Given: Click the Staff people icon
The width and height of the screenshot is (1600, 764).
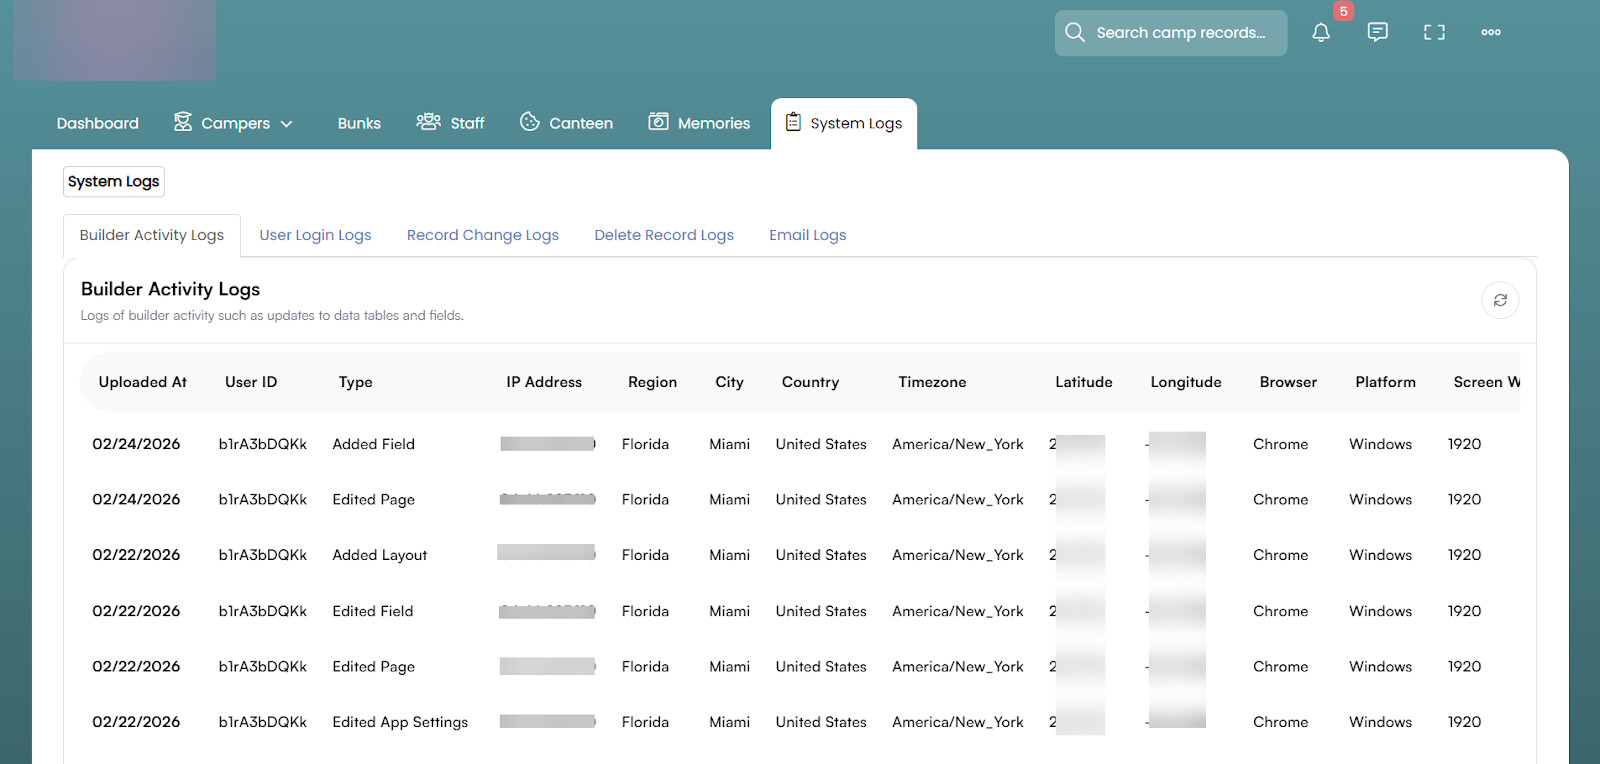Looking at the screenshot, I should coord(428,122).
